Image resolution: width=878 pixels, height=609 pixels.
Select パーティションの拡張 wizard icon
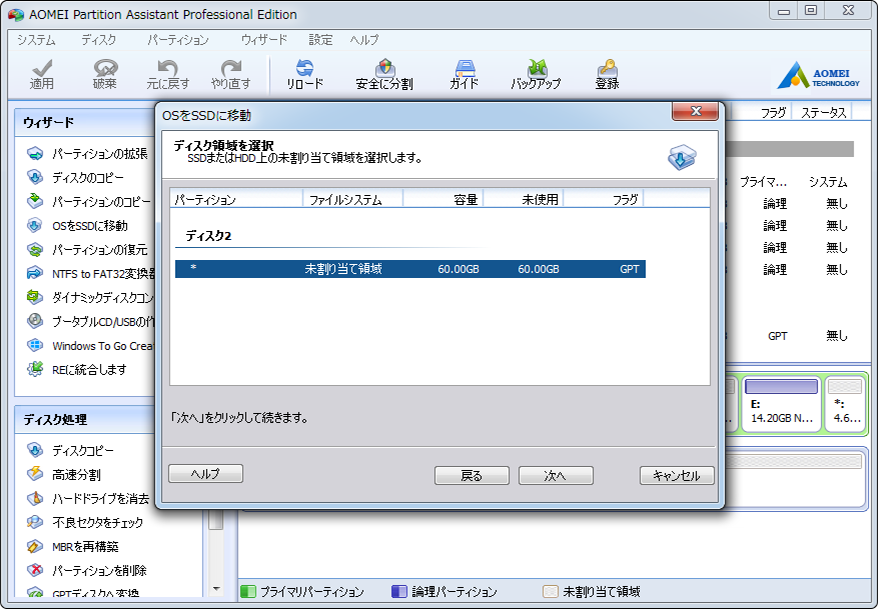click(35, 153)
